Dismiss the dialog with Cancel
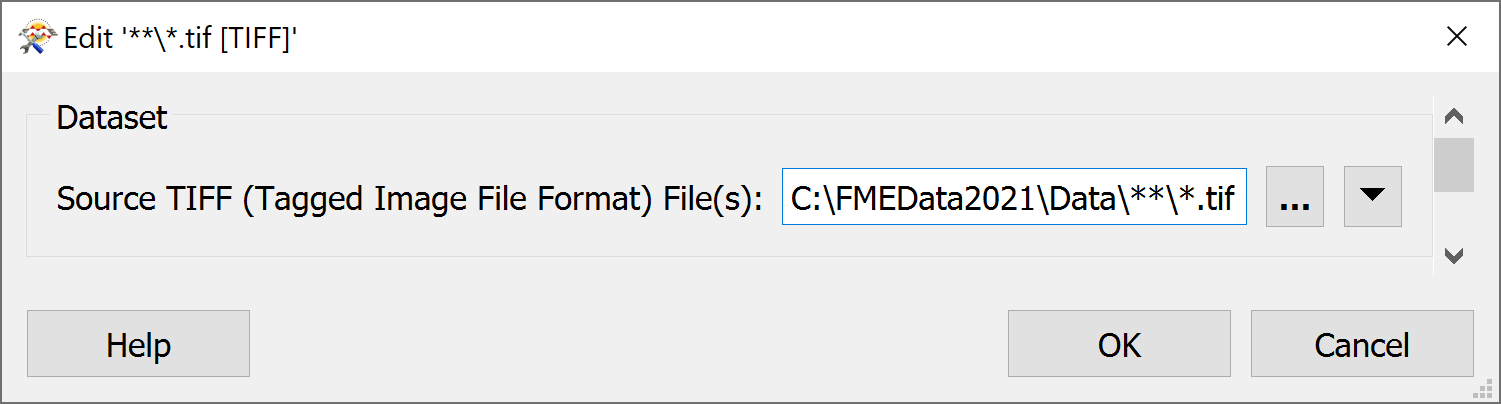Viewport: 1501px width, 404px height. (1361, 344)
